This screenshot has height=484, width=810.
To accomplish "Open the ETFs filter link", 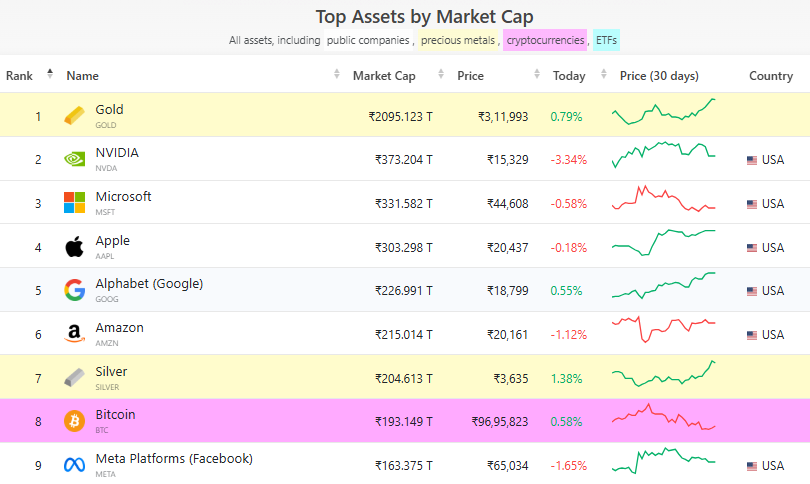I will click(x=606, y=40).
